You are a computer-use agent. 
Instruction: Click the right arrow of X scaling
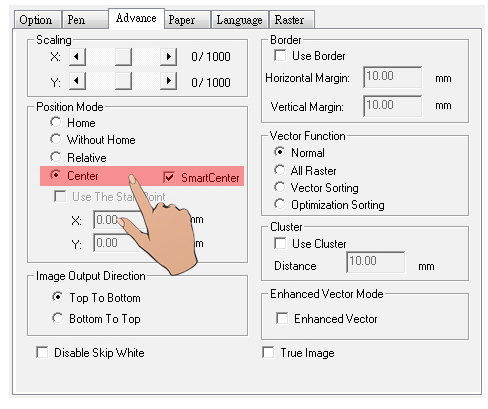click(168, 57)
